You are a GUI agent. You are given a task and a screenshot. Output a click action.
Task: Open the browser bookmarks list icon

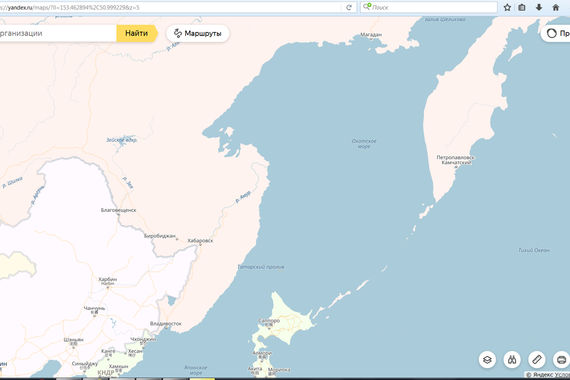tap(522, 7)
